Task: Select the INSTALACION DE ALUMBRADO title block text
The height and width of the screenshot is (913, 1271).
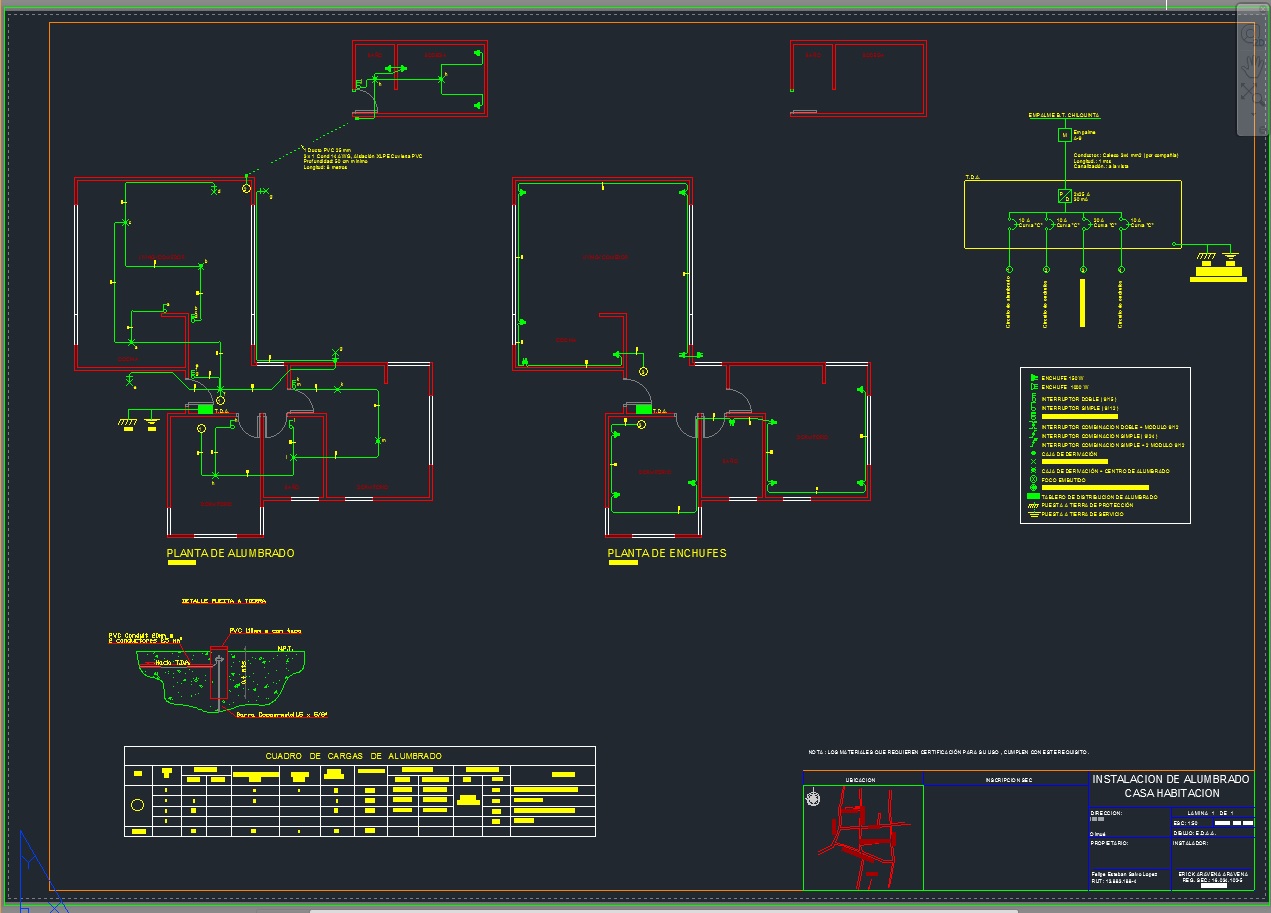Action: 1170,786
